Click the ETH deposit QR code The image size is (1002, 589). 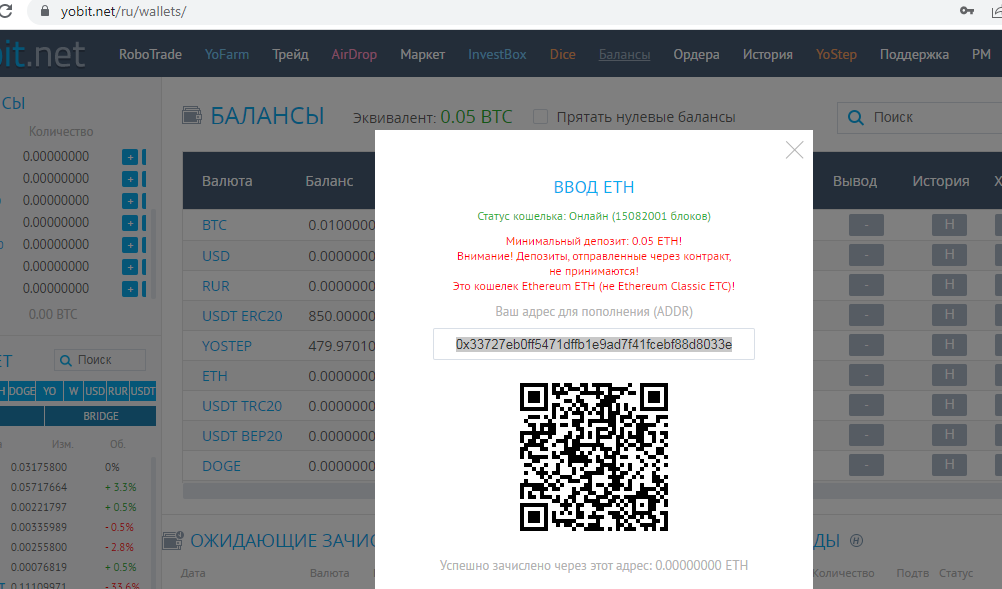click(x=594, y=457)
